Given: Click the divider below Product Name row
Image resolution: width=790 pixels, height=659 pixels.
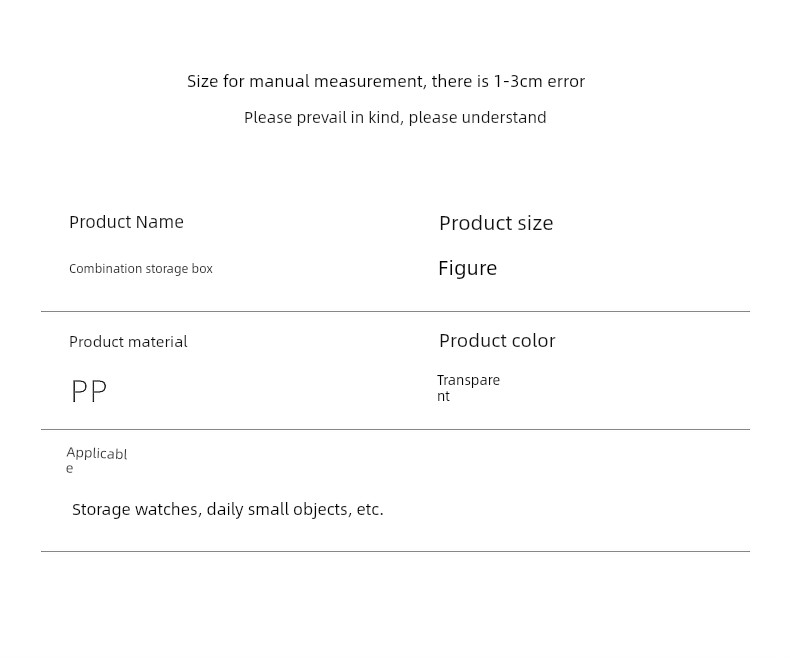Looking at the screenshot, I should coord(395,311).
